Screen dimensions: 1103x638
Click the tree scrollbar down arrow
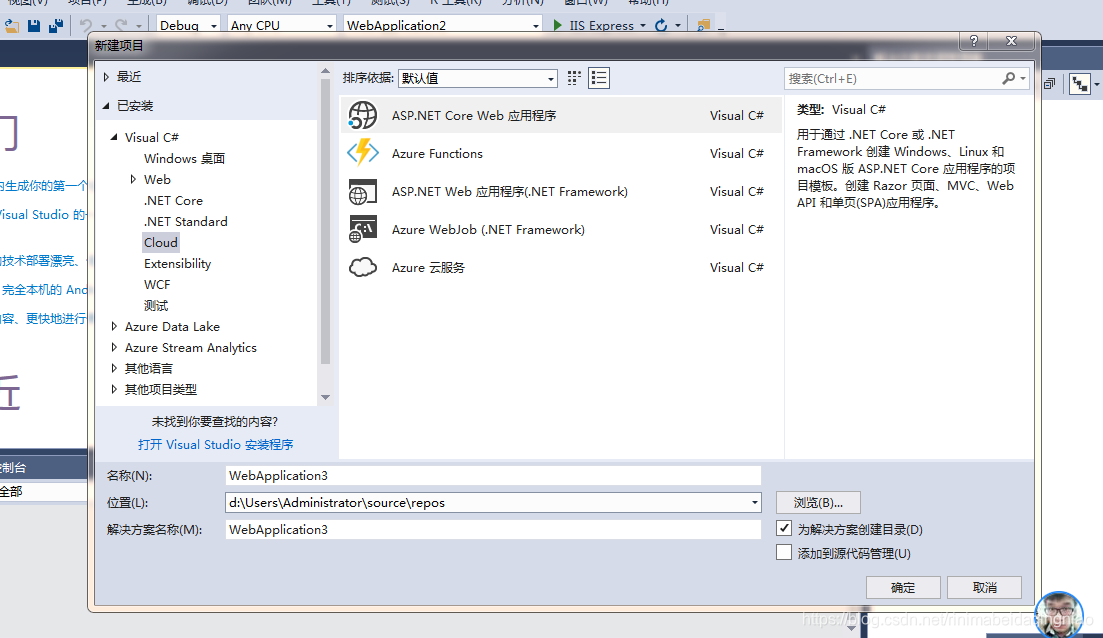pyautogui.click(x=325, y=397)
